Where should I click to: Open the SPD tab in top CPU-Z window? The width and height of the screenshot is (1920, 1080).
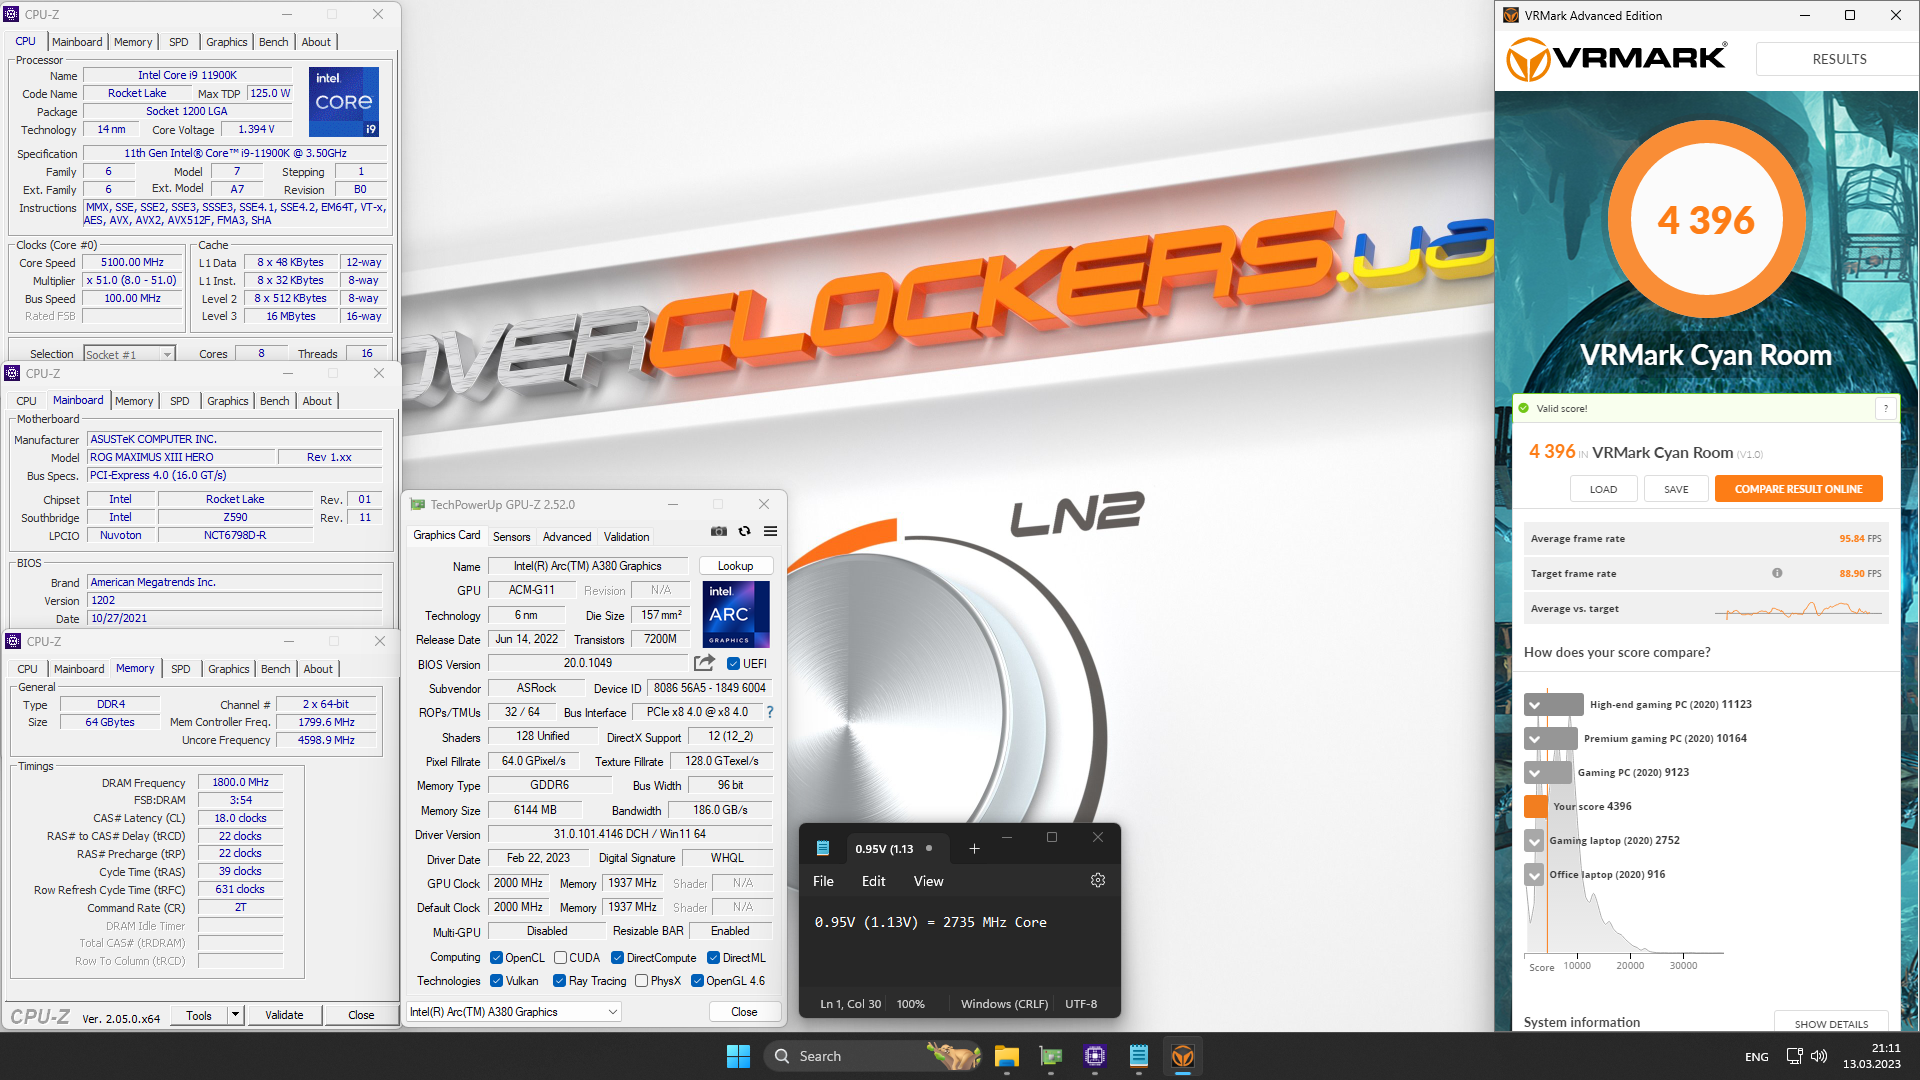click(x=178, y=42)
